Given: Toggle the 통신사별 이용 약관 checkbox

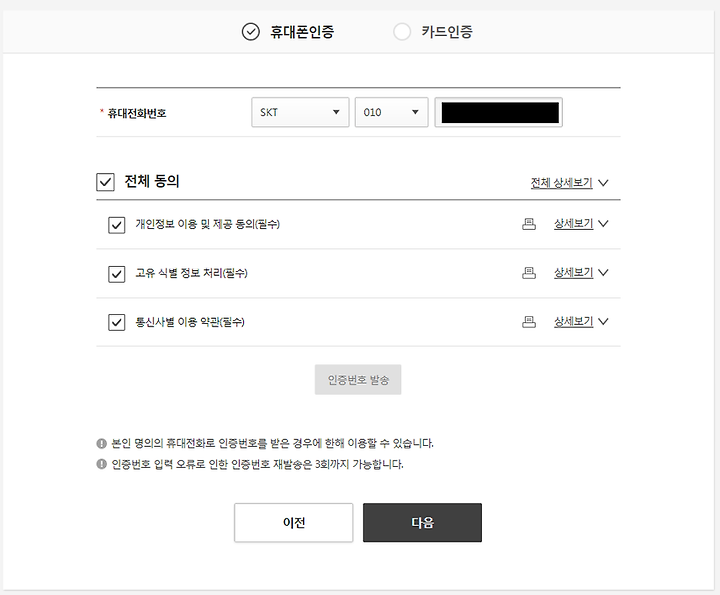Looking at the screenshot, I should [117, 322].
